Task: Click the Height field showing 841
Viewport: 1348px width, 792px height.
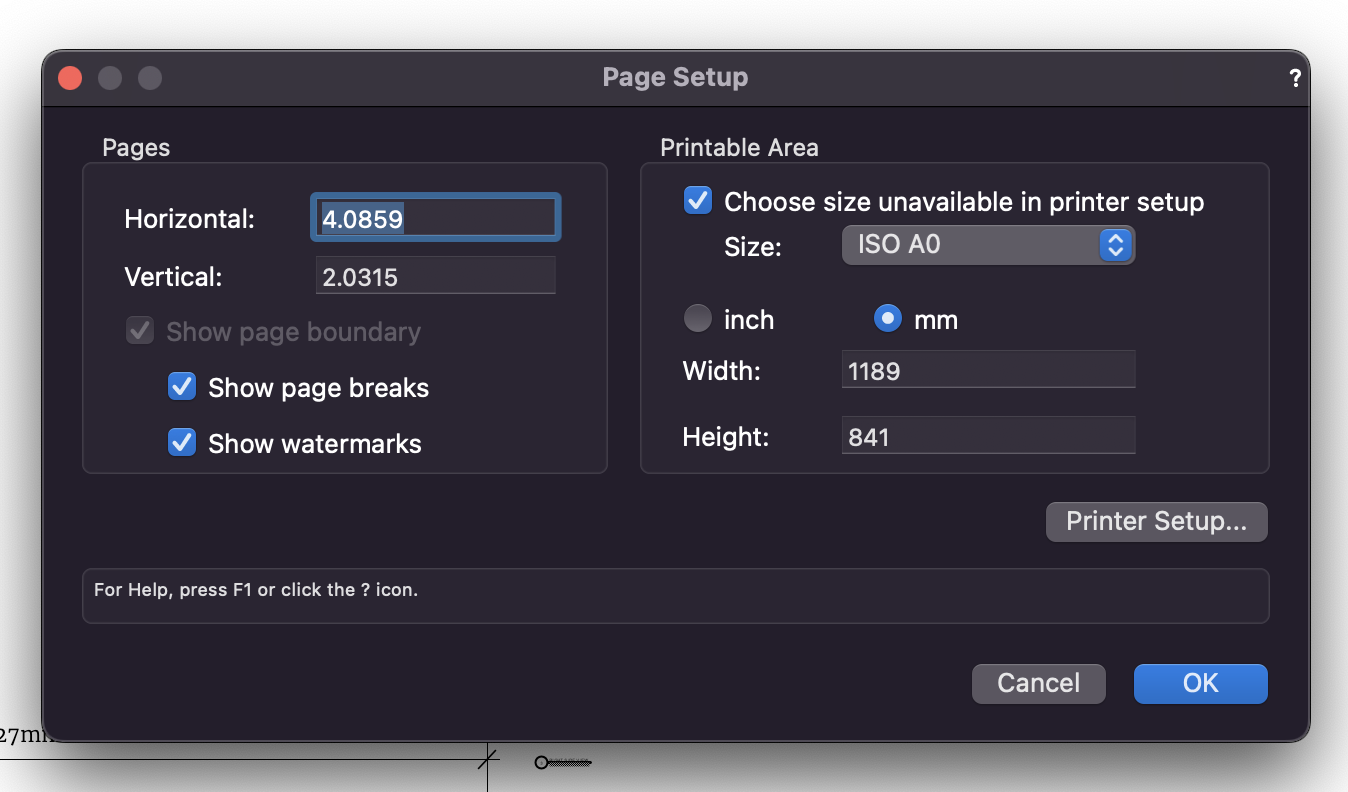Action: (x=988, y=434)
